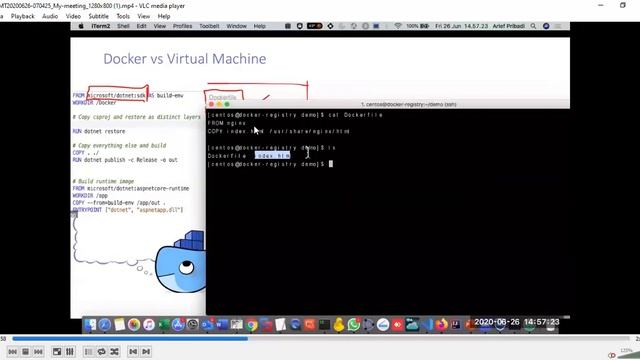The width and height of the screenshot is (640, 360).
Task: Open the terminal icon in the Dock
Action: 324,325
